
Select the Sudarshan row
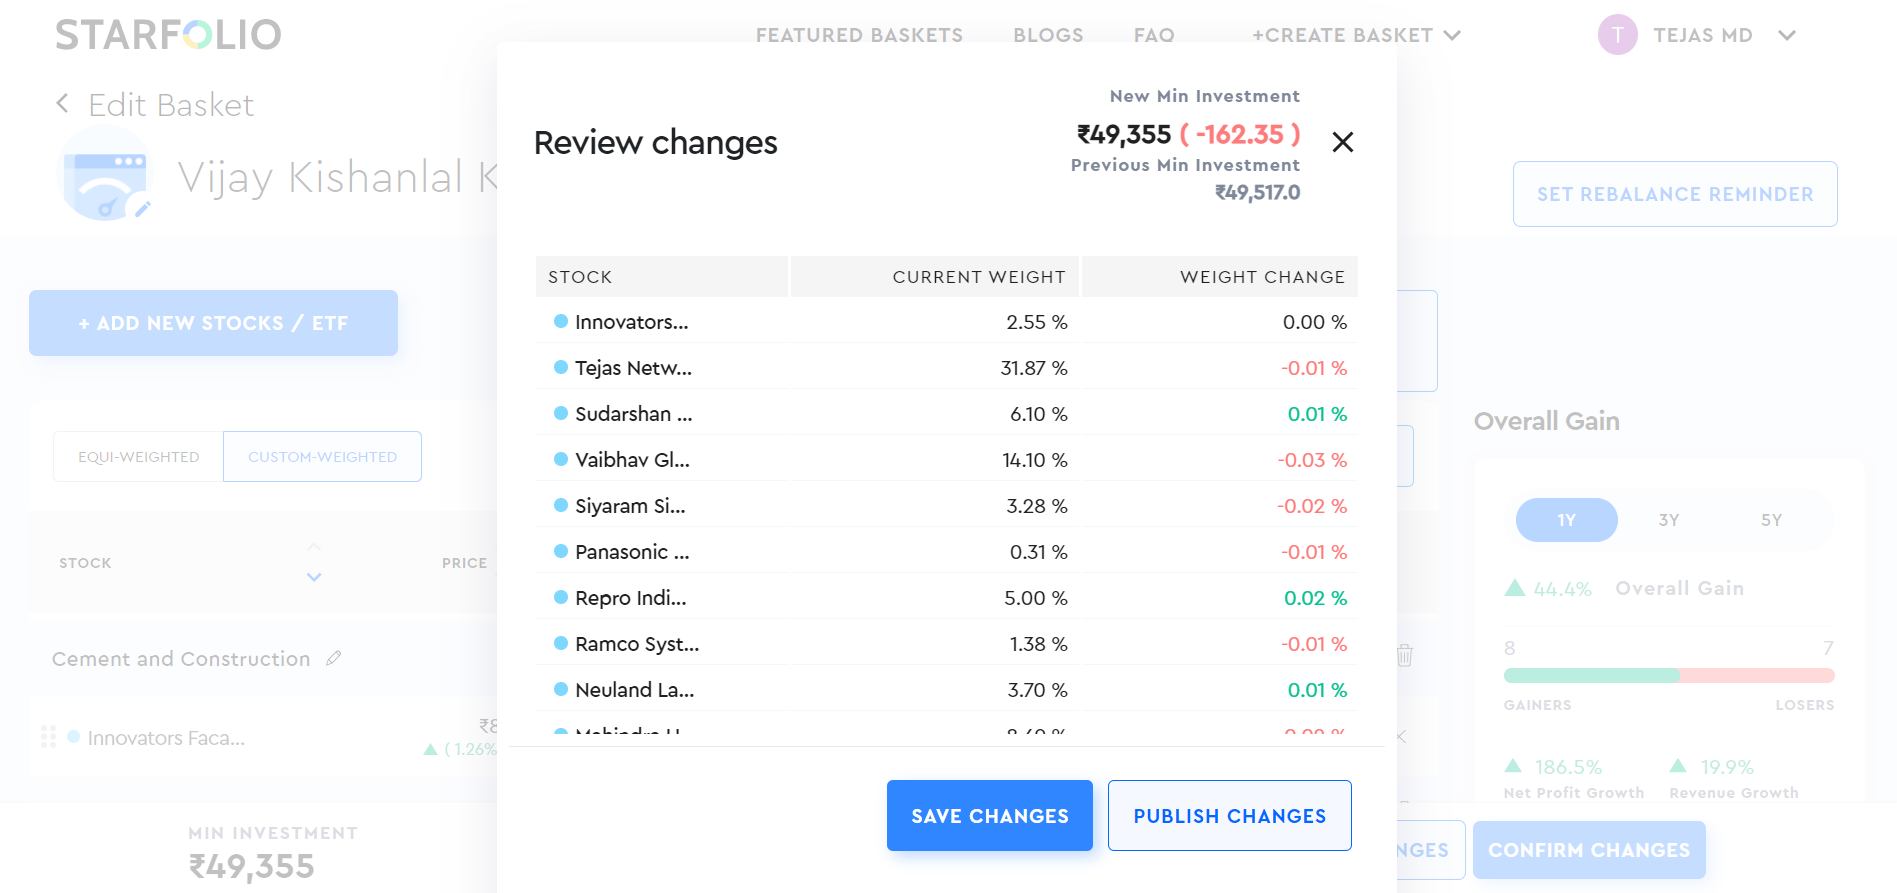tap(947, 414)
